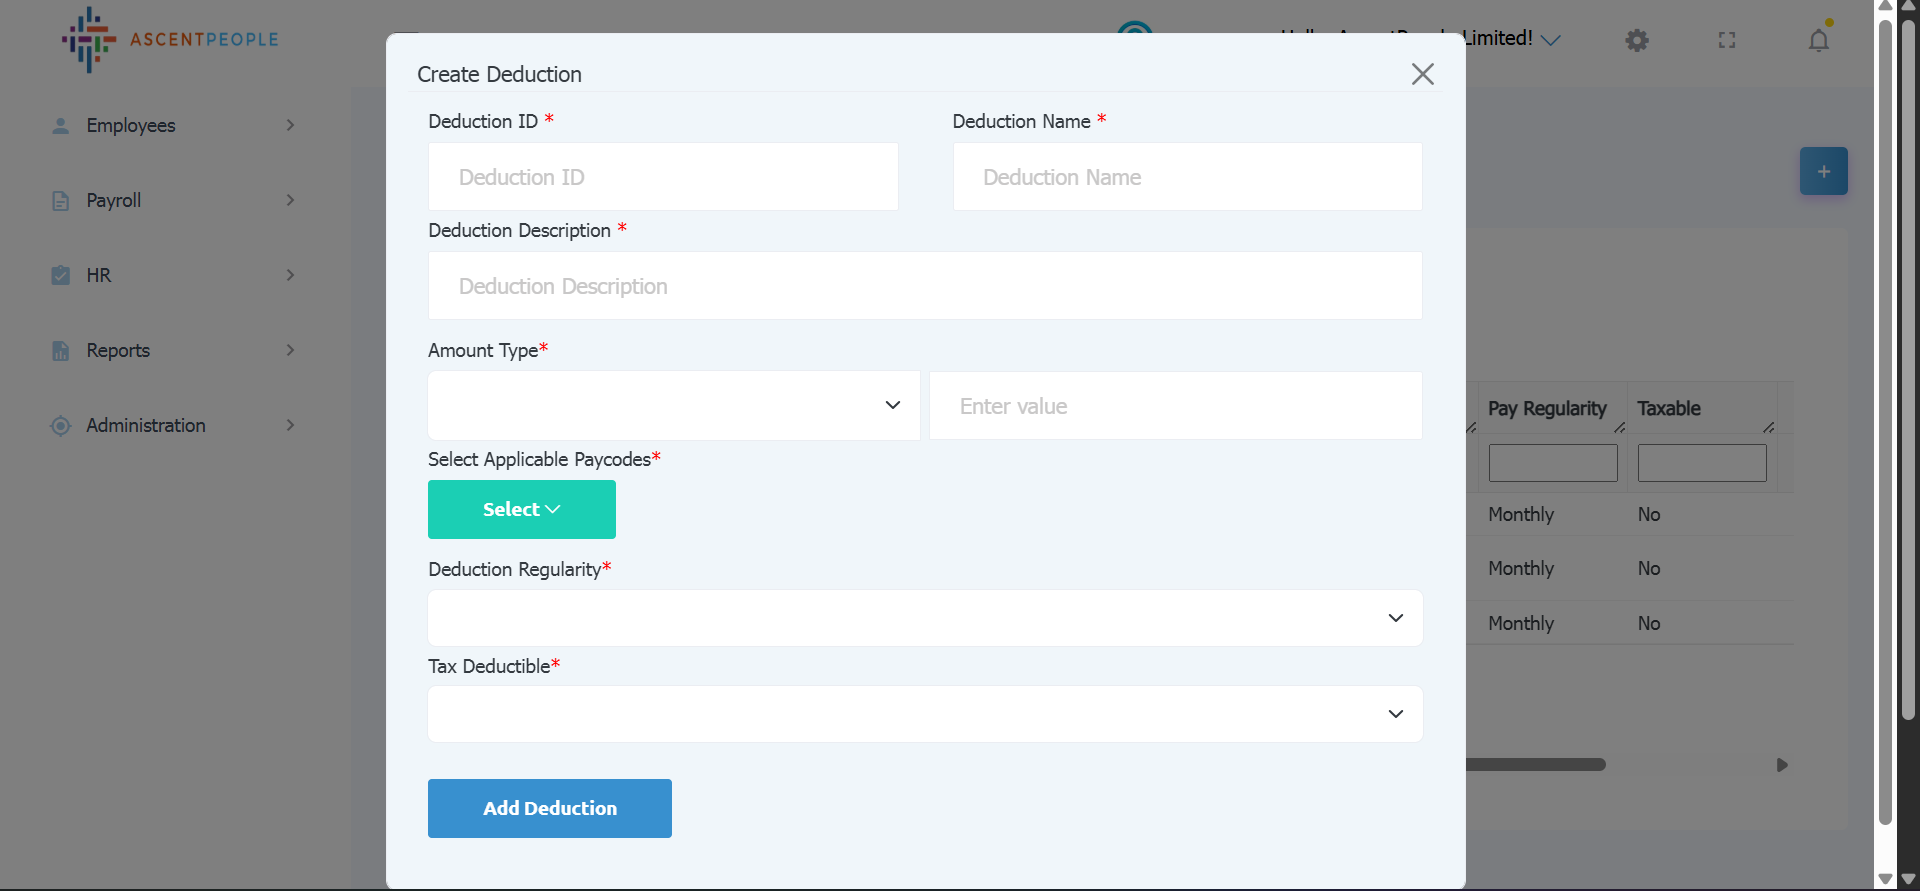This screenshot has height=891, width=1920.
Task: Close the Create Deduction dialog
Action: click(x=1422, y=74)
